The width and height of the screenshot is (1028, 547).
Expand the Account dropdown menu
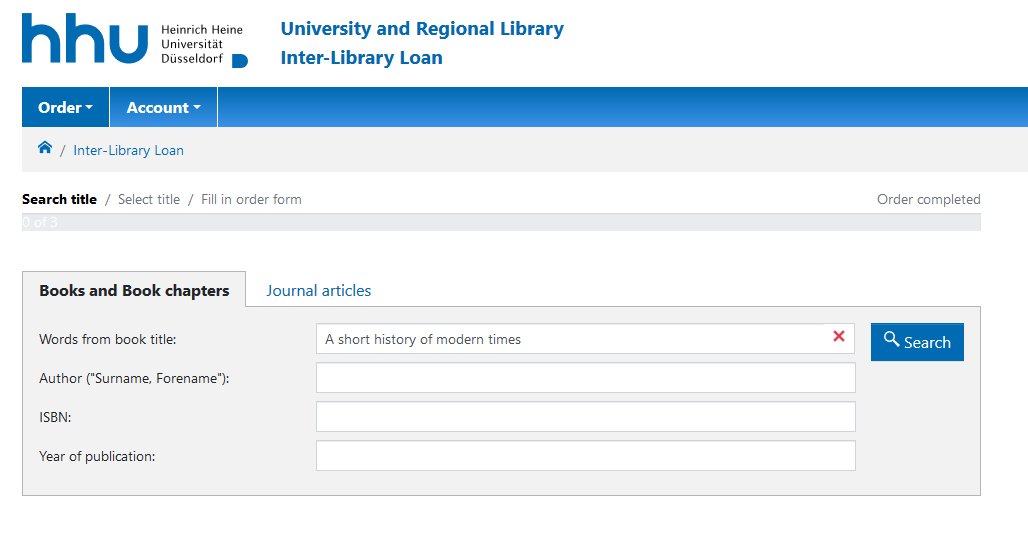(163, 107)
